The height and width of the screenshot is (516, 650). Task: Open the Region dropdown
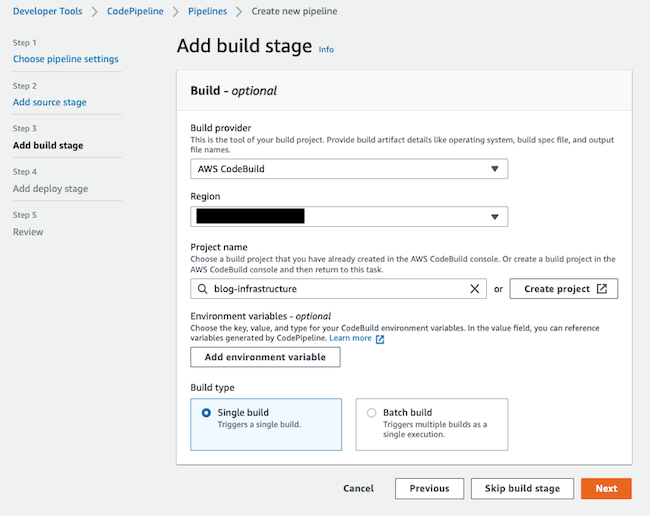coord(349,217)
